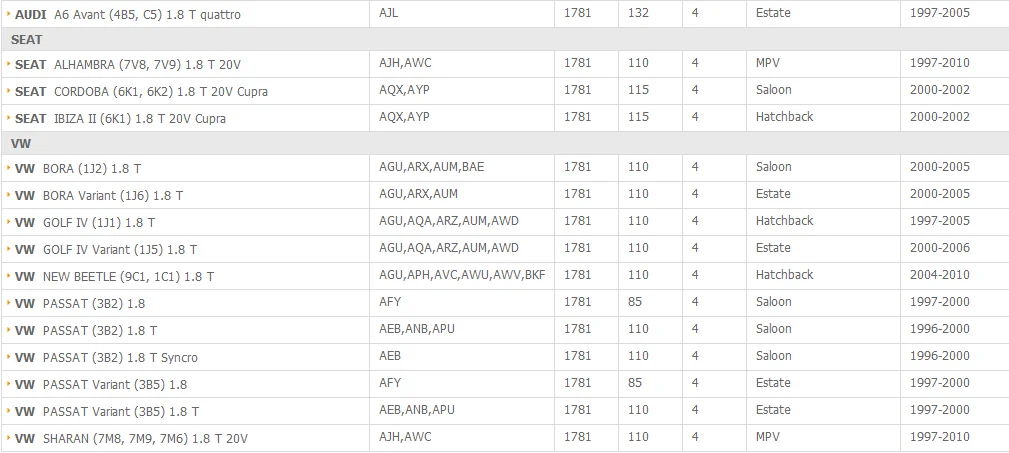The image size is (1009, 453).
Task: Open AUDI A6 Avant 1.8 T quattro entry
Action: [127, 14]
